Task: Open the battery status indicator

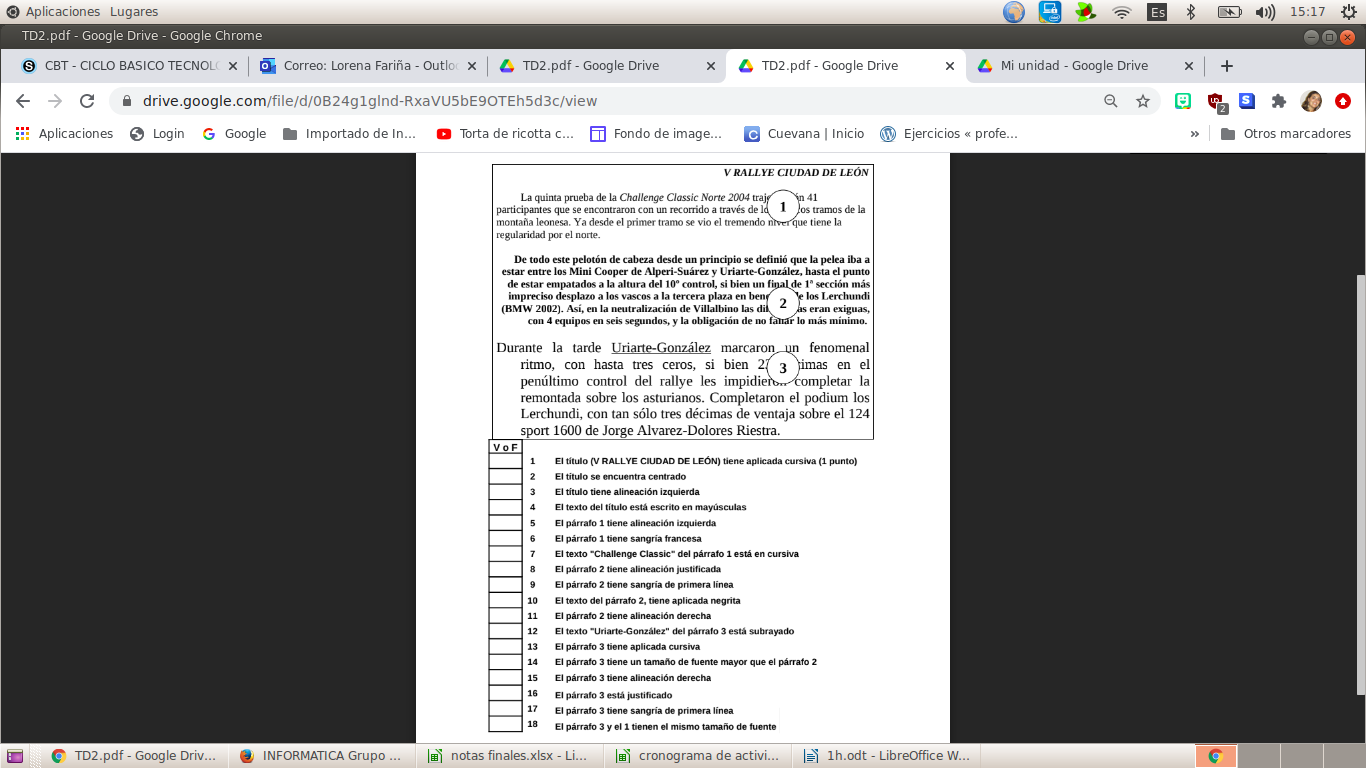Action: click(x=1227, y=12)
